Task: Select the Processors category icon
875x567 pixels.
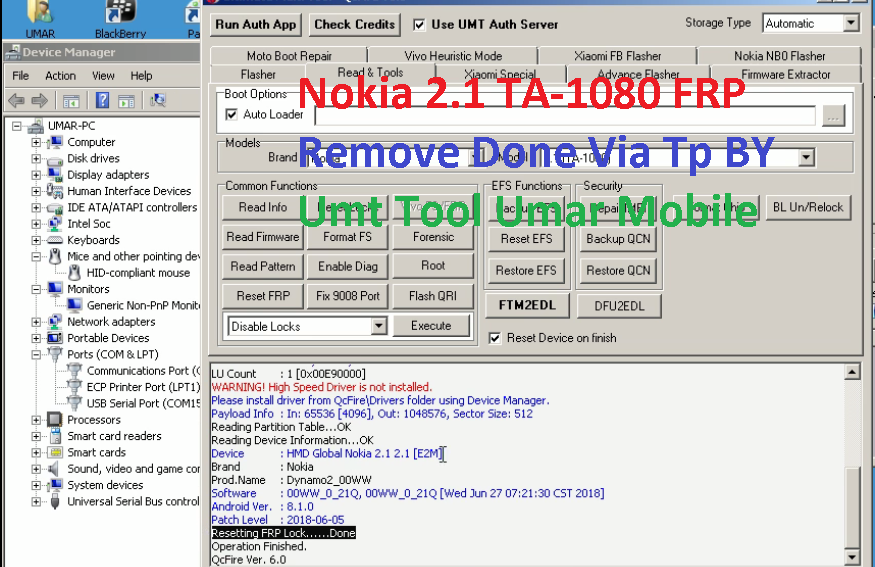Action: (54, 420)
